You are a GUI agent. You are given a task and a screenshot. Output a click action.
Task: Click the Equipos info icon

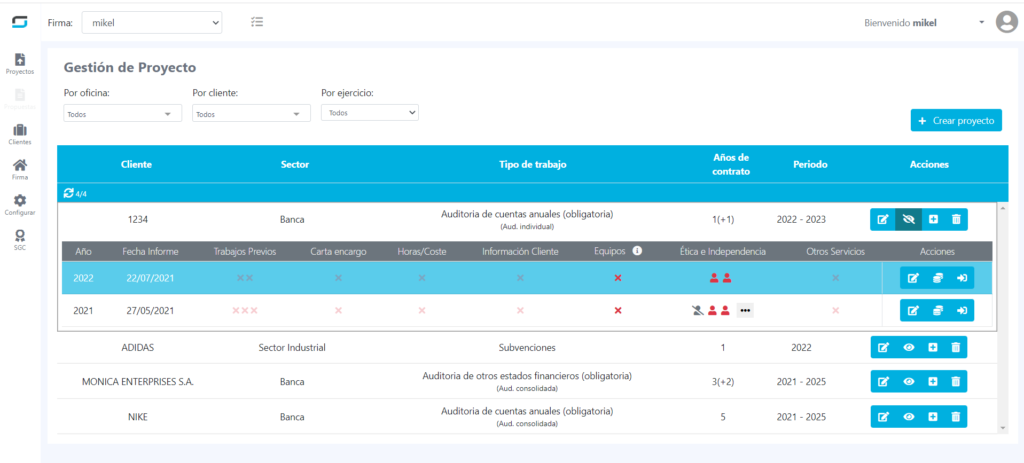point(637,251)
